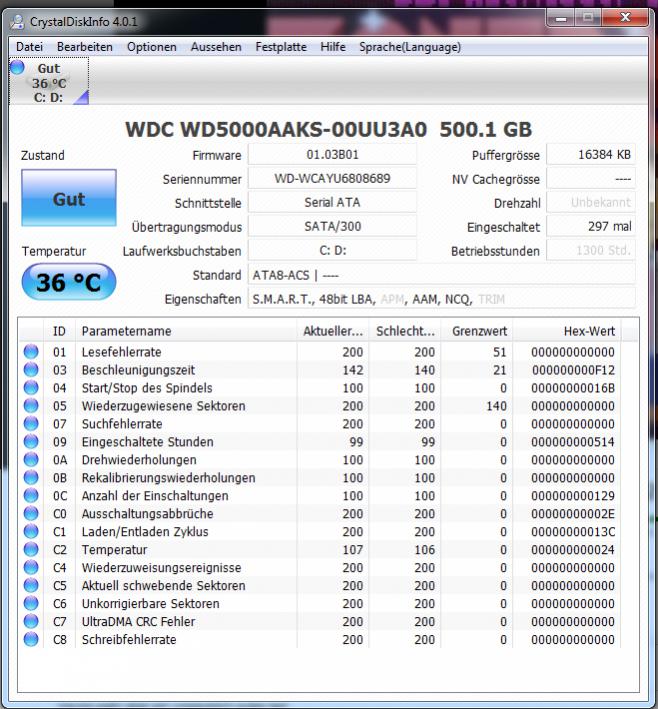This screenshot has height=709, width=658.
Task: Click the Grenzwert column header
Action: click(x=477, y=331)
